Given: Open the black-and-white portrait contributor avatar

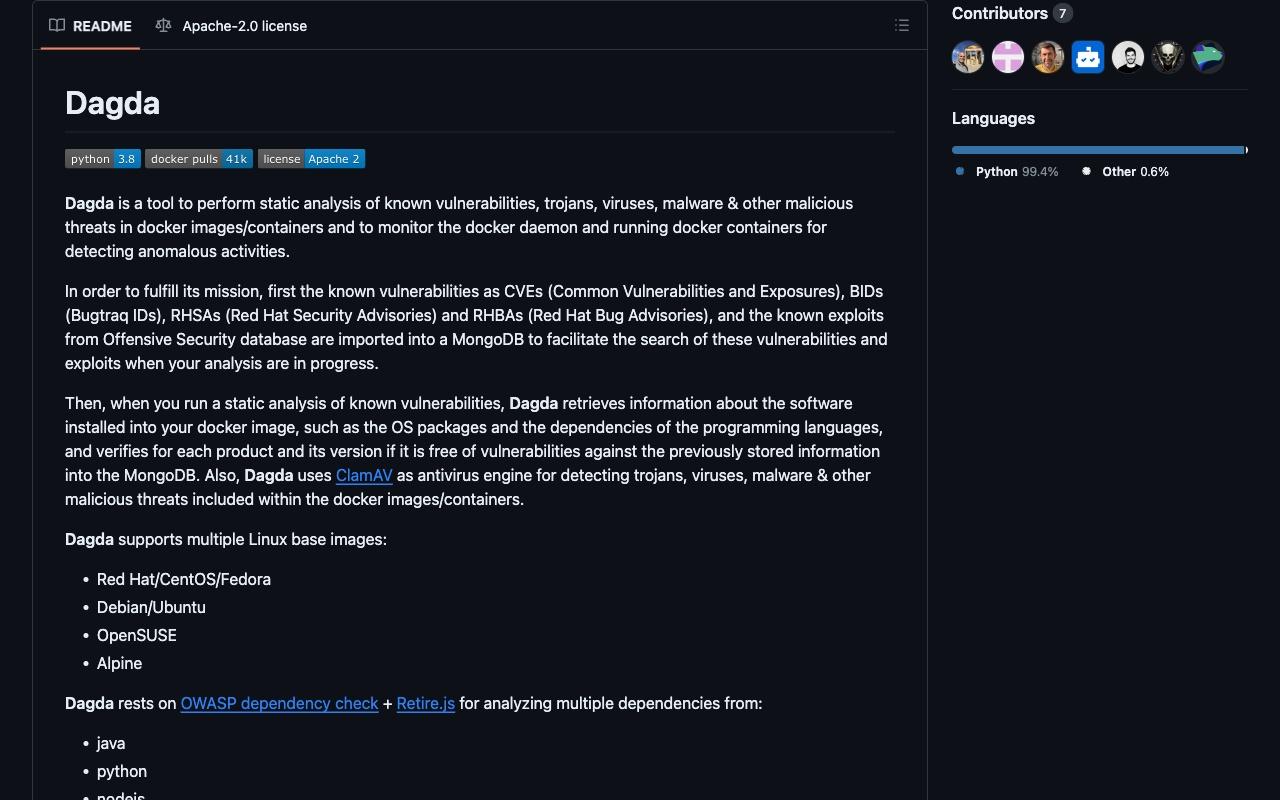Looking at the screenshot, I should coord(1128,57).
